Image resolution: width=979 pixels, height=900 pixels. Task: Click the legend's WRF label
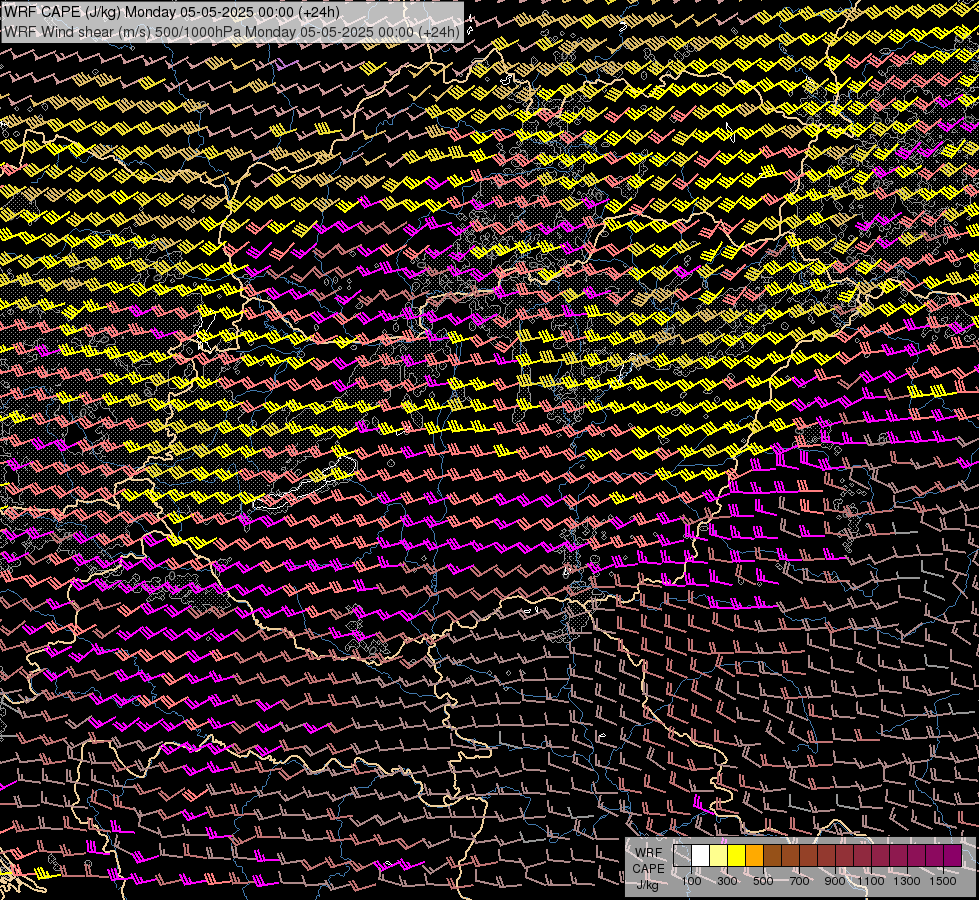(x=649, y=853)
